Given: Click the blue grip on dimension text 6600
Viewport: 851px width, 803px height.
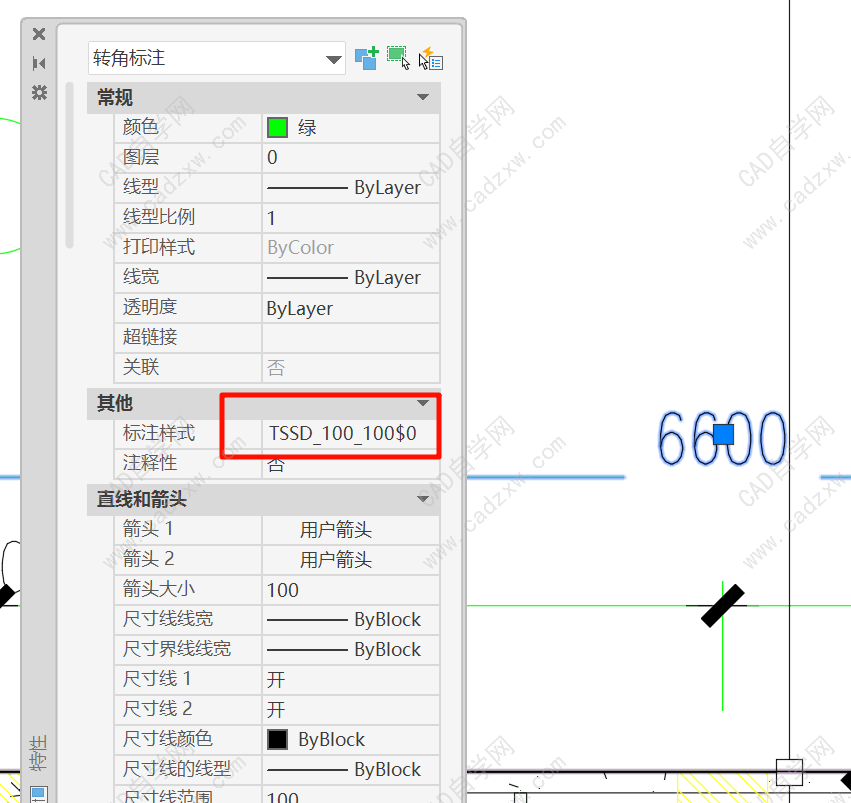Looking at the screenshot, I should (723, 434).
